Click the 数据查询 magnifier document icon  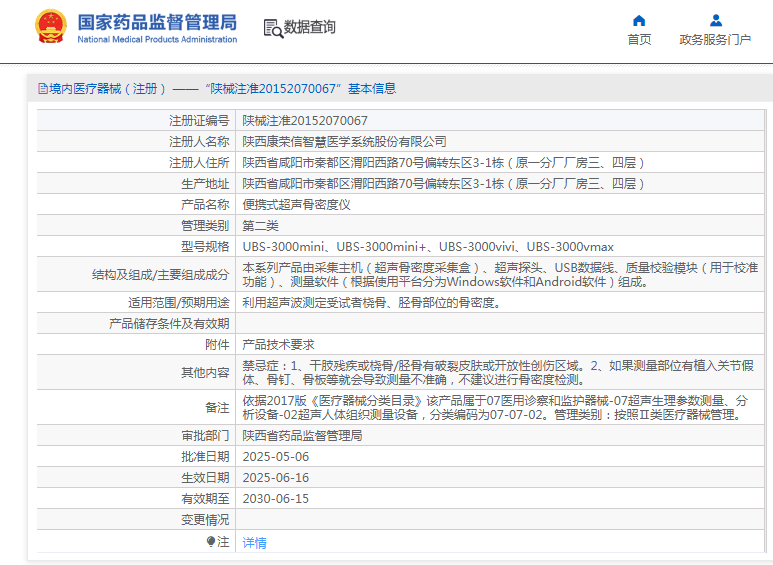(x=272, y=28)
